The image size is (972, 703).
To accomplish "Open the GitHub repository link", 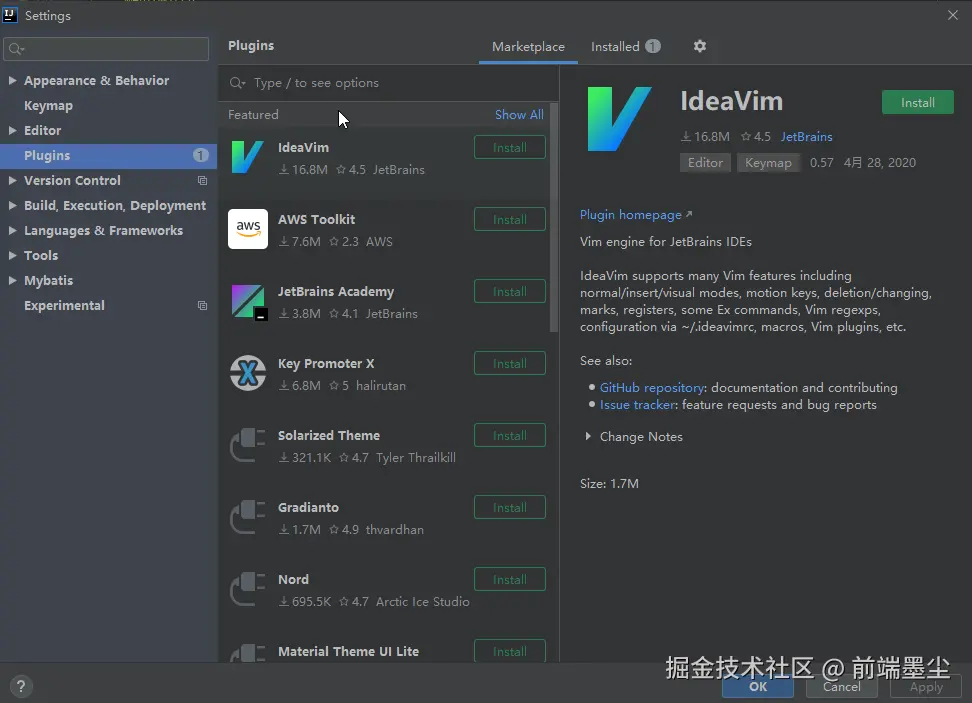I will (652, 388).
